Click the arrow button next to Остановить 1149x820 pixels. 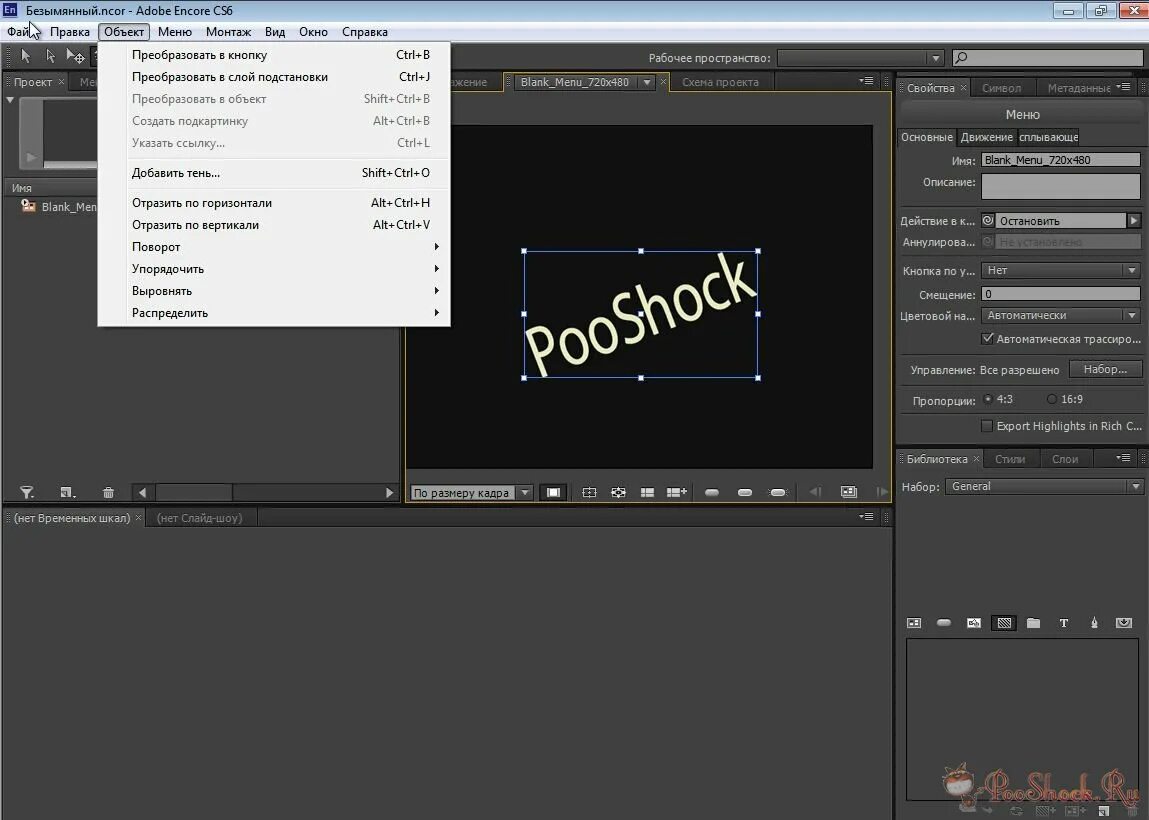coord(1134,221)
